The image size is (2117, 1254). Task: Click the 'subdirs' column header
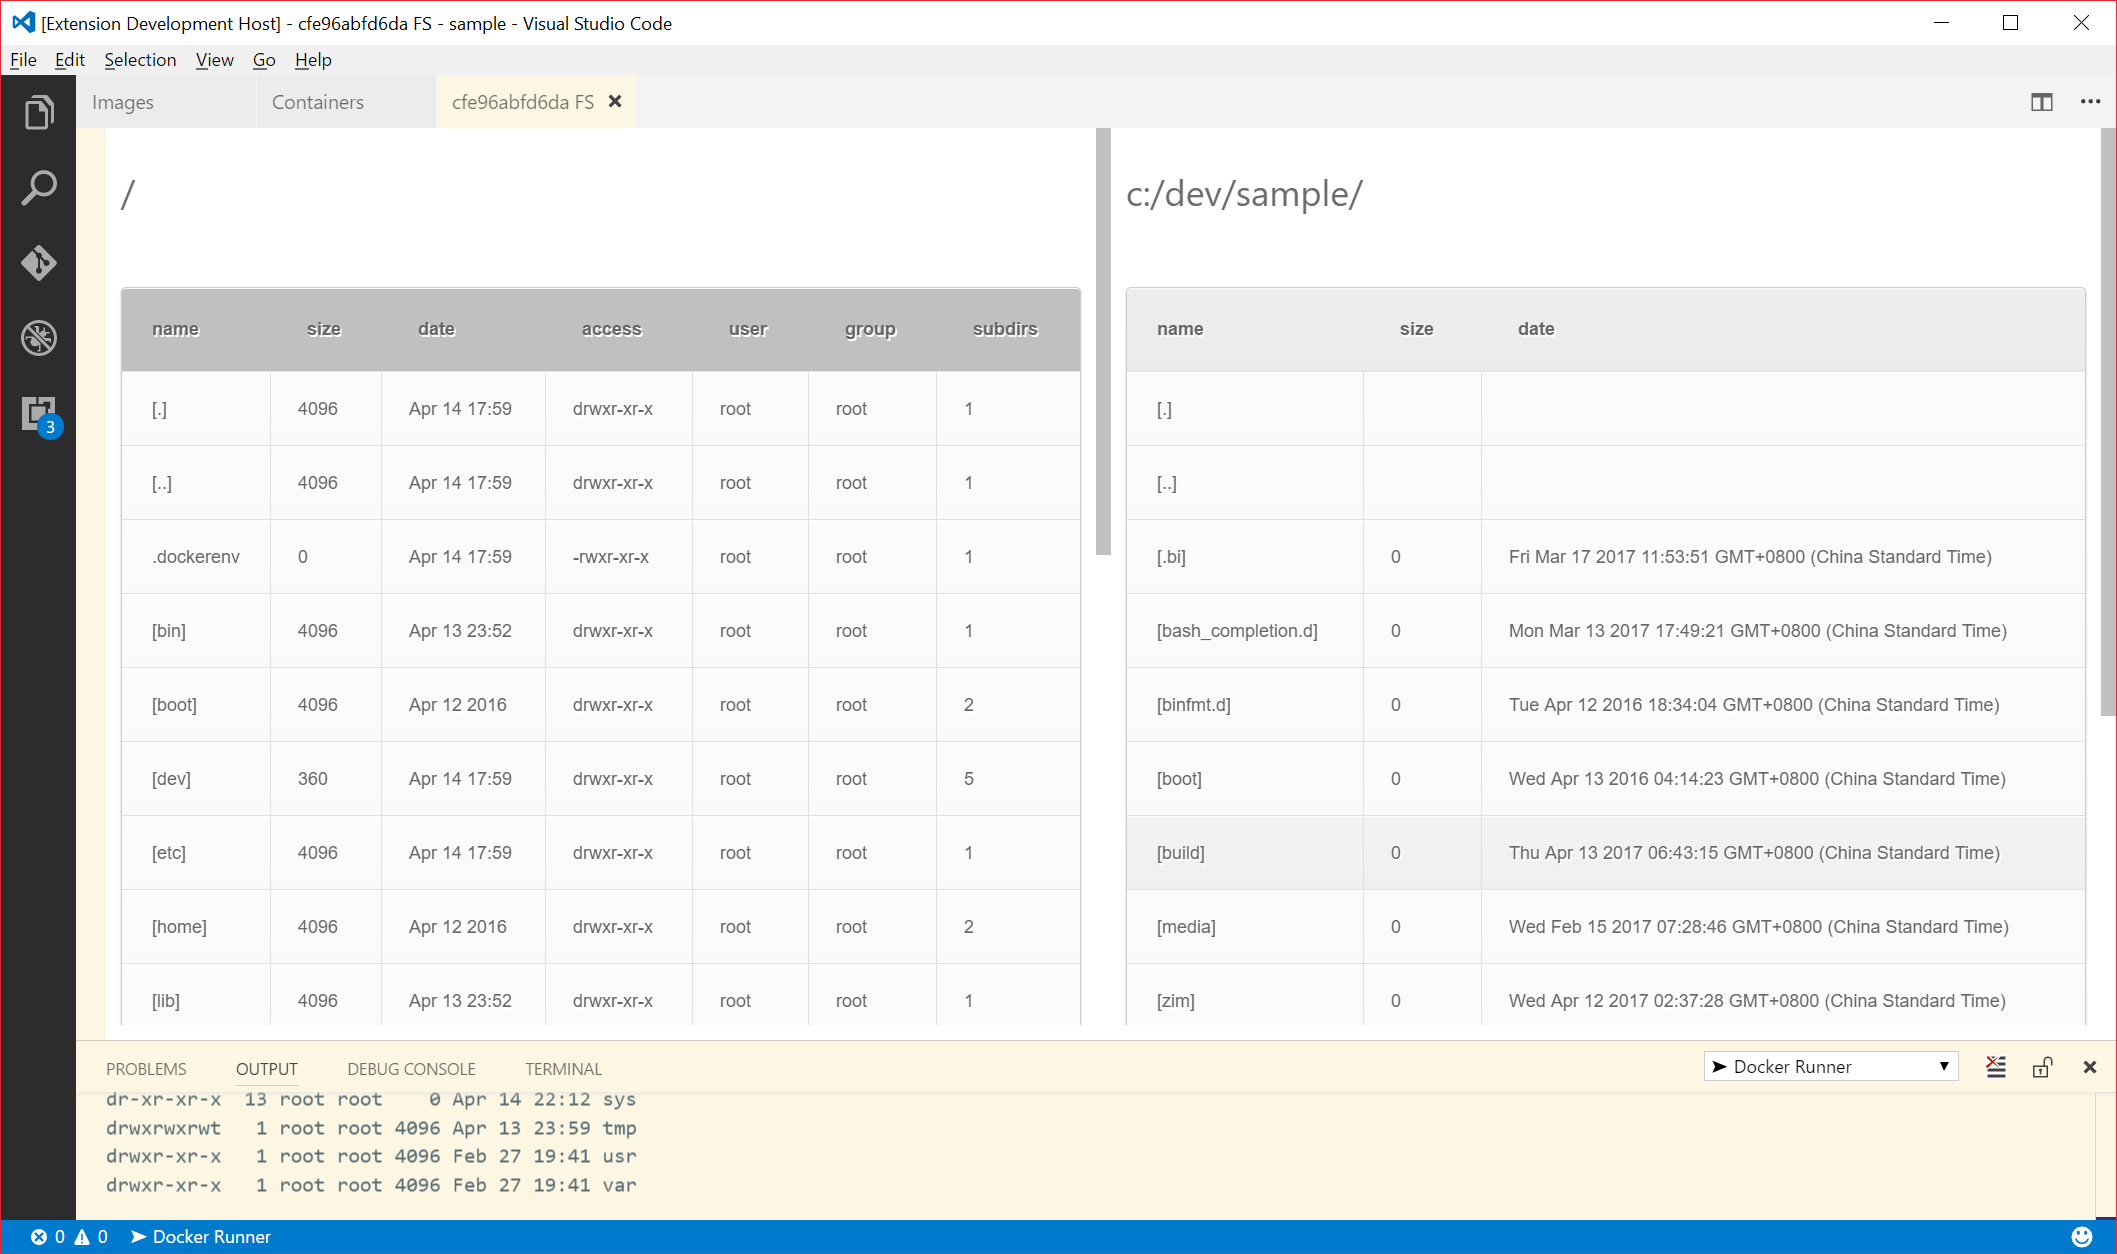point(1005,329)
